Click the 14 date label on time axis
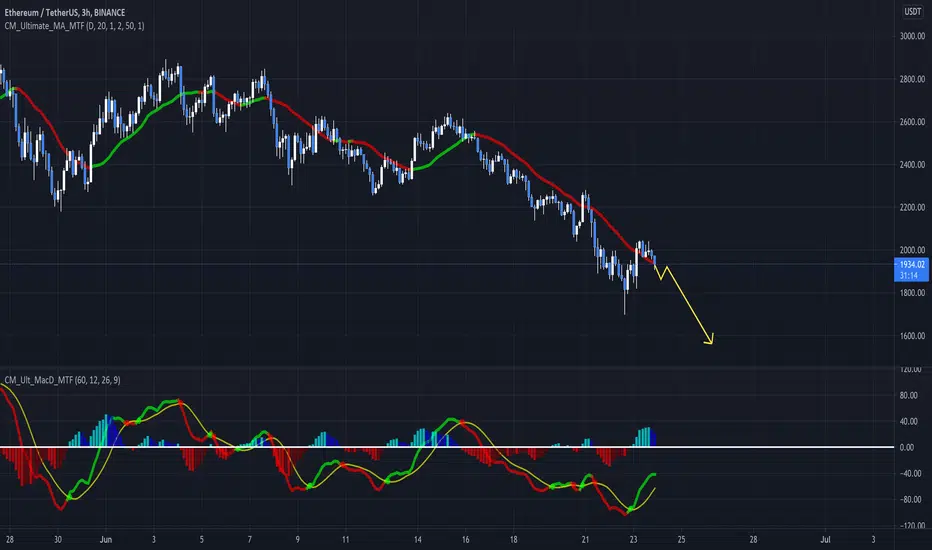932x550 pixels. tap(418, 540)
